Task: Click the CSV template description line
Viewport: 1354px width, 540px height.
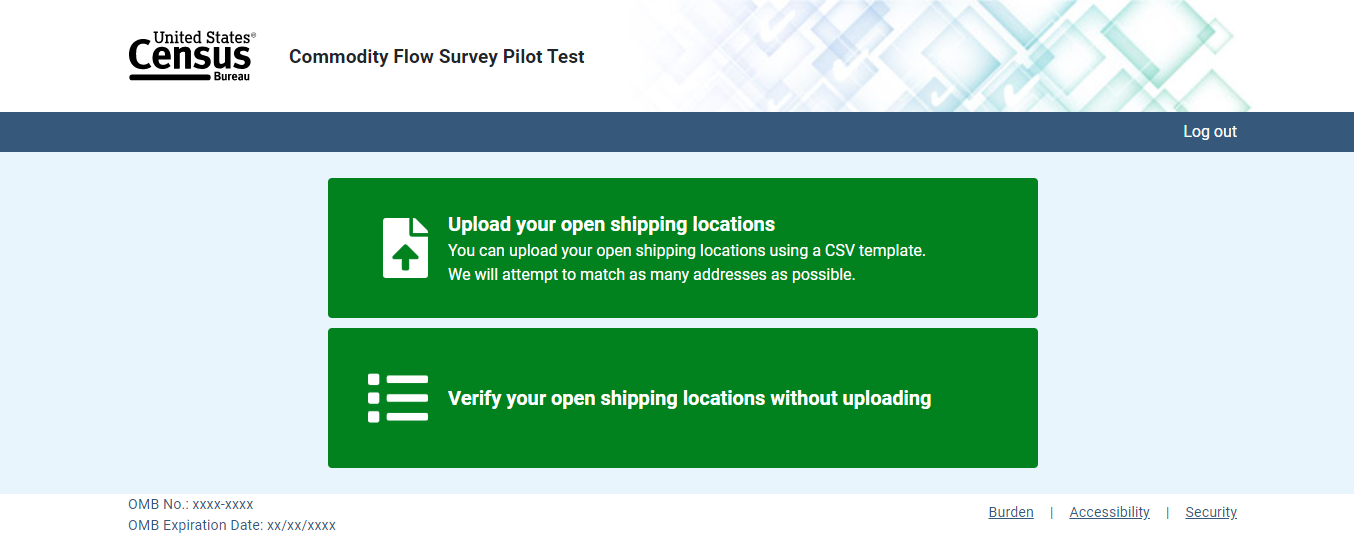Action: click(686, 250)
